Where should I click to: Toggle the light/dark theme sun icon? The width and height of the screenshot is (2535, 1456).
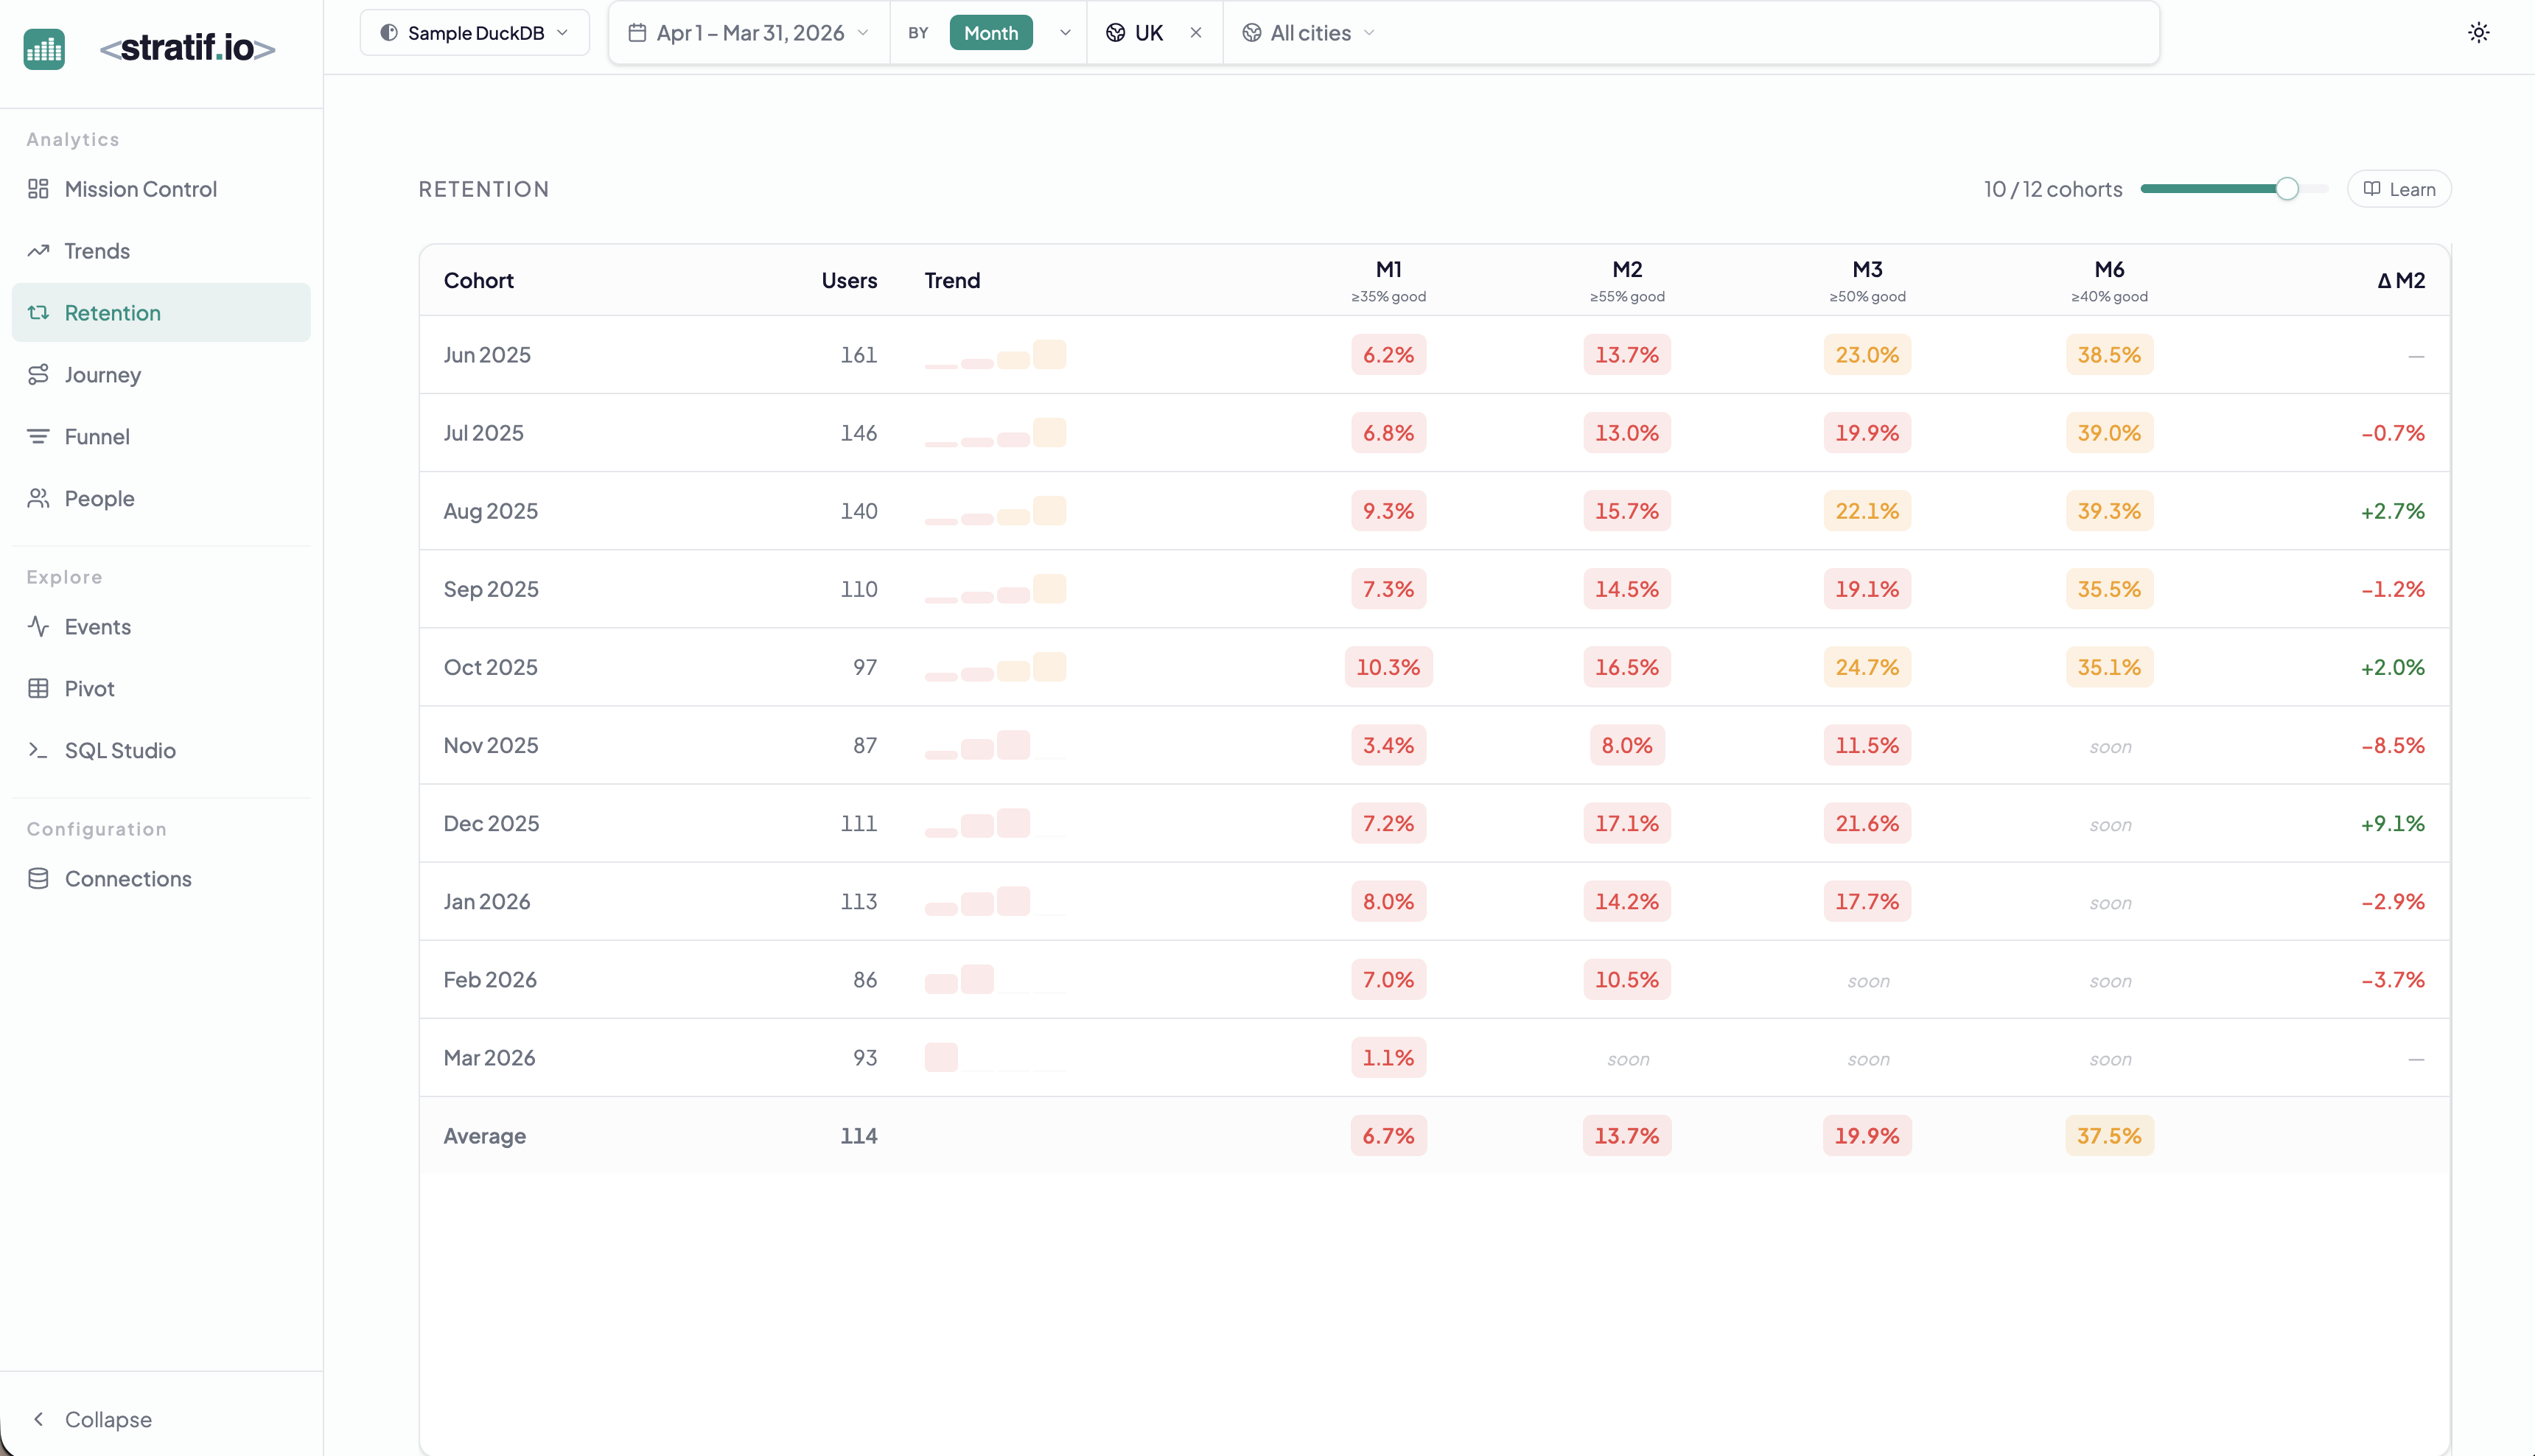pos(2478,33)
